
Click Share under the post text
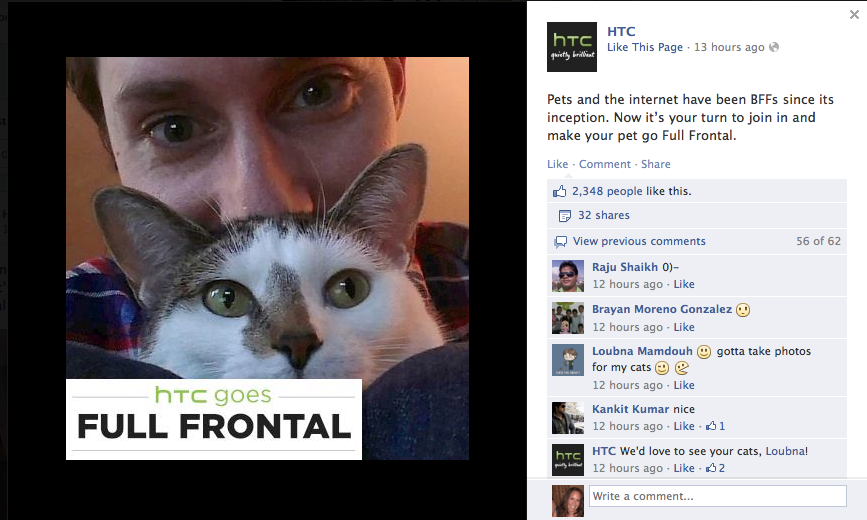[x=656, y=164]
